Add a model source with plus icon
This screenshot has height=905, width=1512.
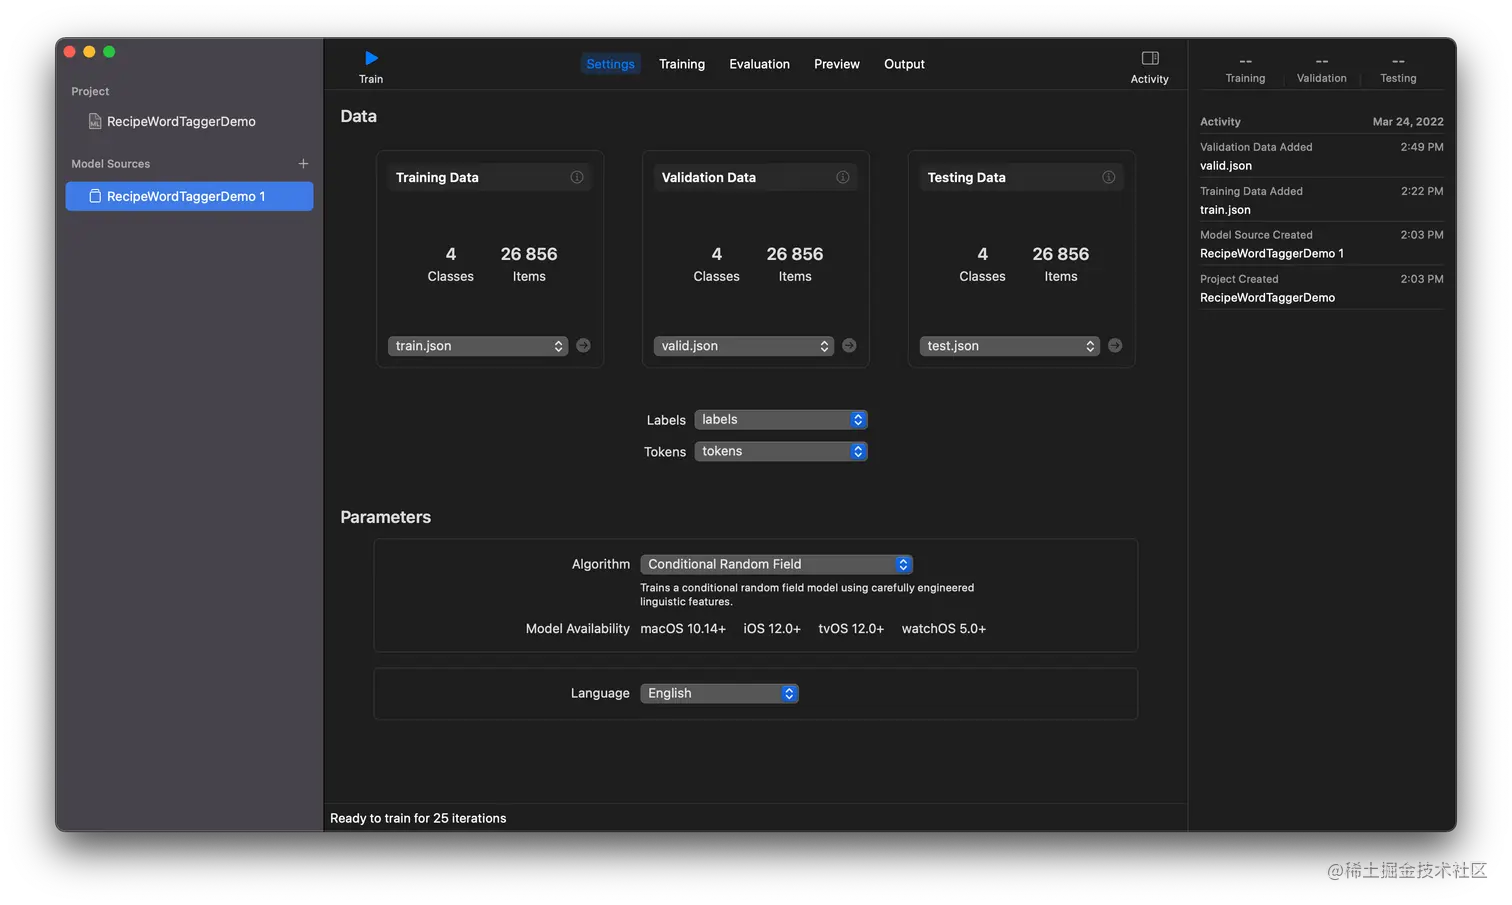click(x=303, y=163)
